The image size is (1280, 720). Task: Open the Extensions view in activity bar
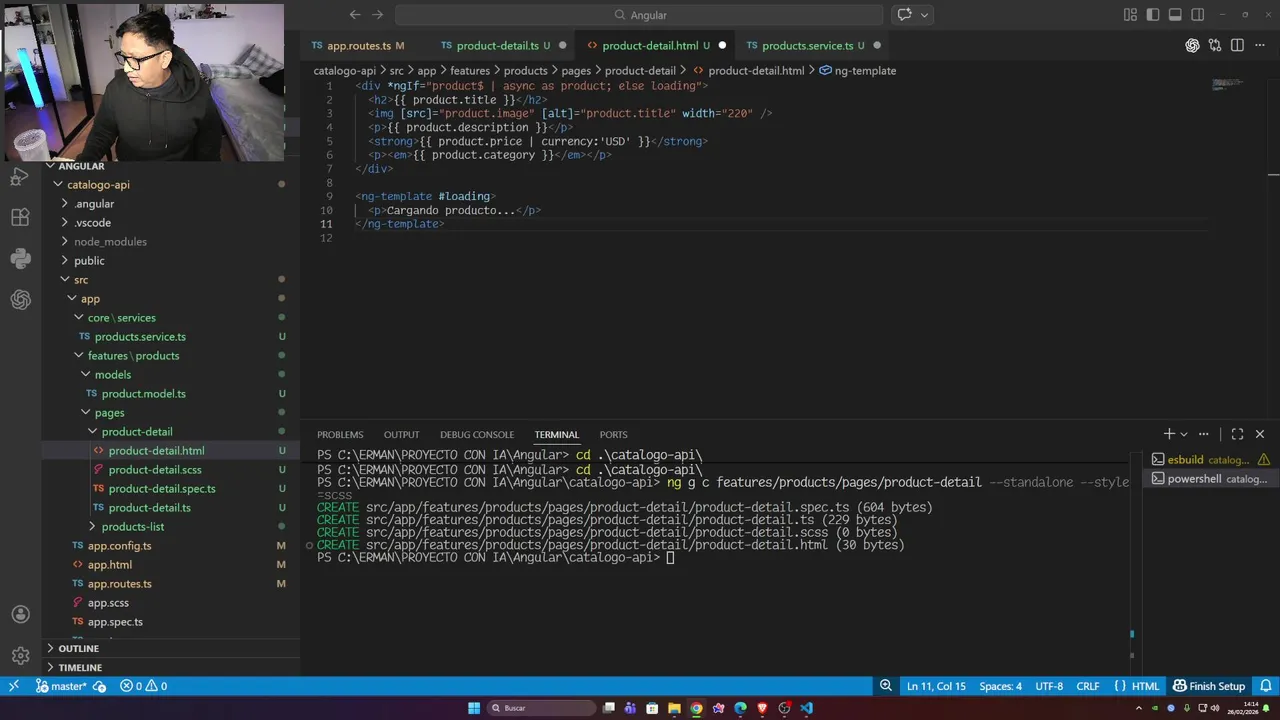[20, 217]
